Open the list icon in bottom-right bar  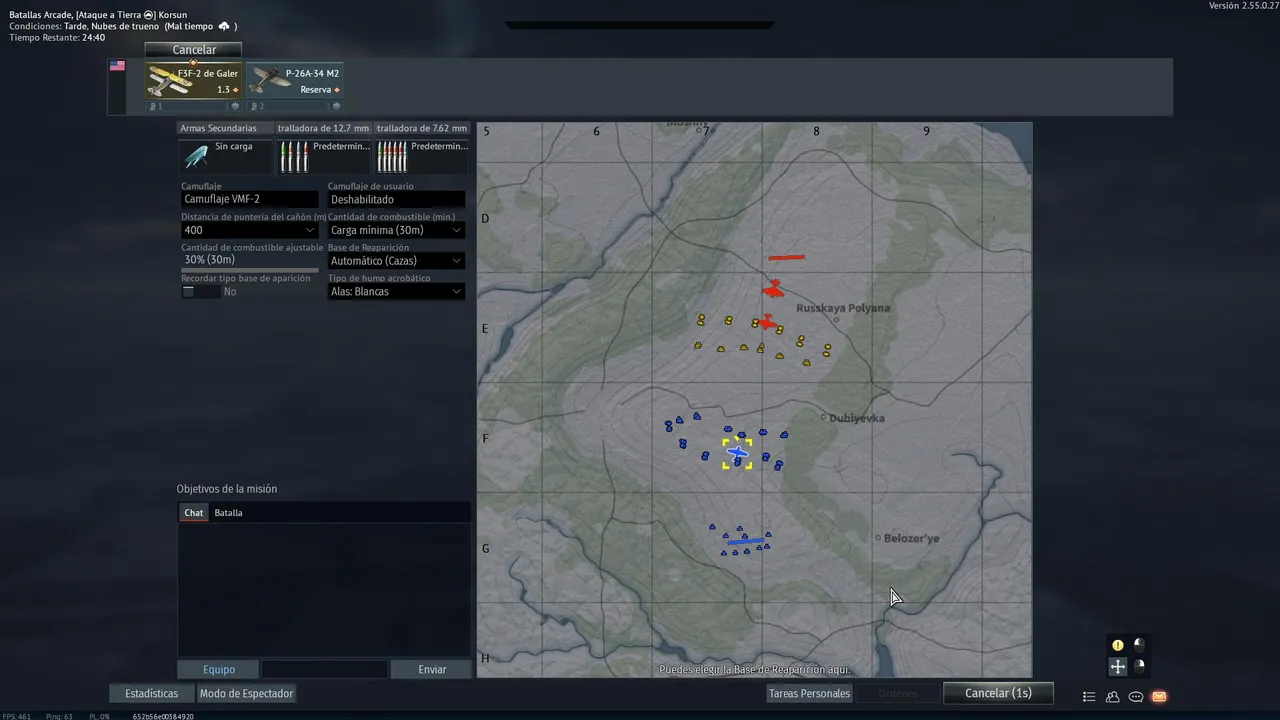click(1089, 697)
